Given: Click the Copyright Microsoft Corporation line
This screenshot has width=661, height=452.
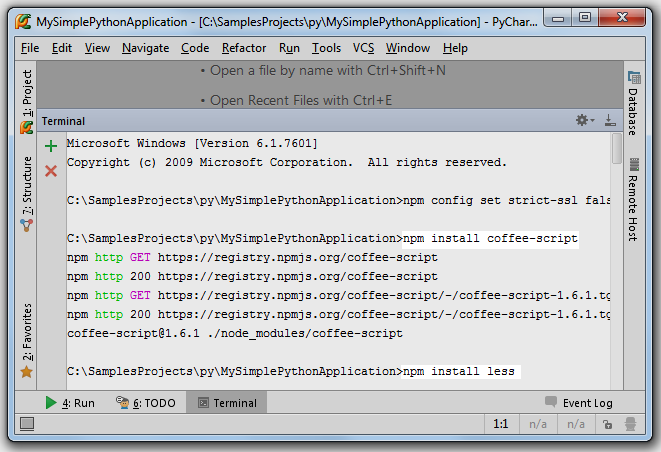Looking at the screenshot, I should [287, 162].
